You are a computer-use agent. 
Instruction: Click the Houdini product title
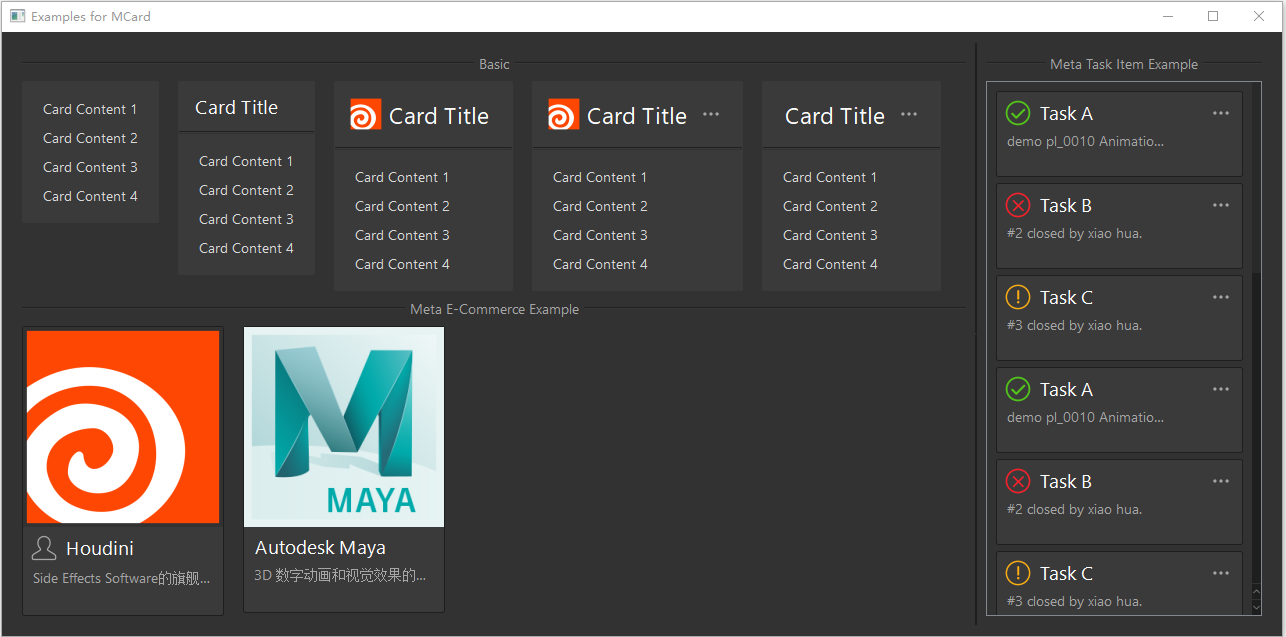pos(100,549)
